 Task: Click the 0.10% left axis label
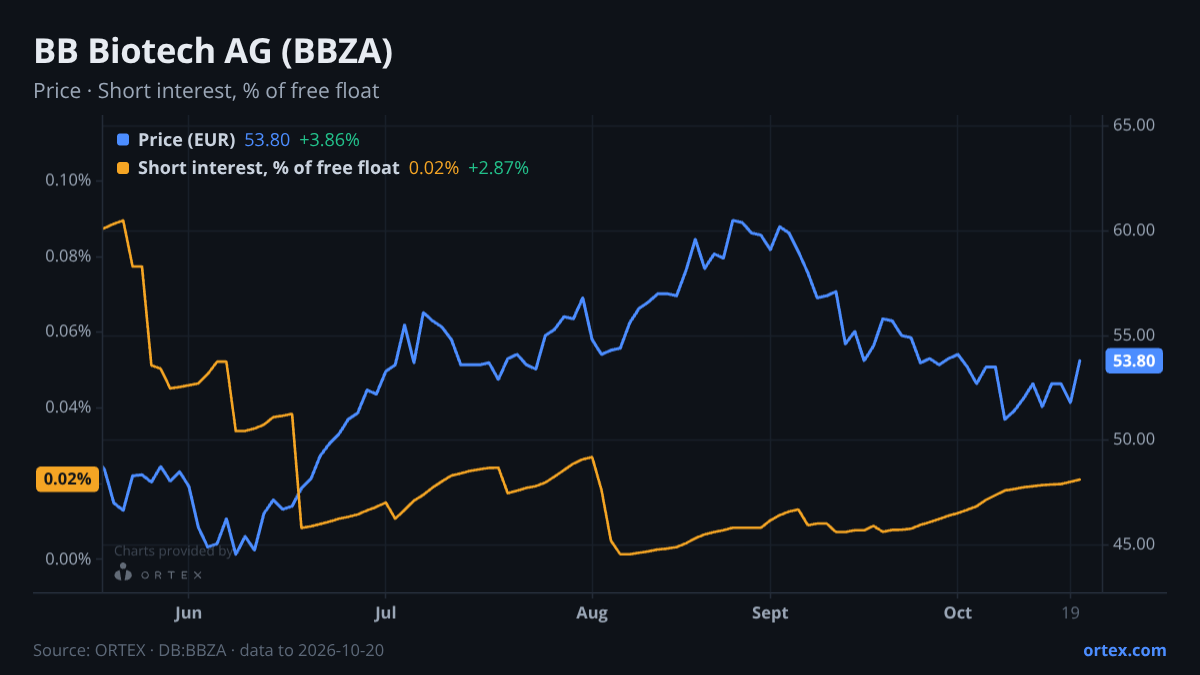(68, 181)
